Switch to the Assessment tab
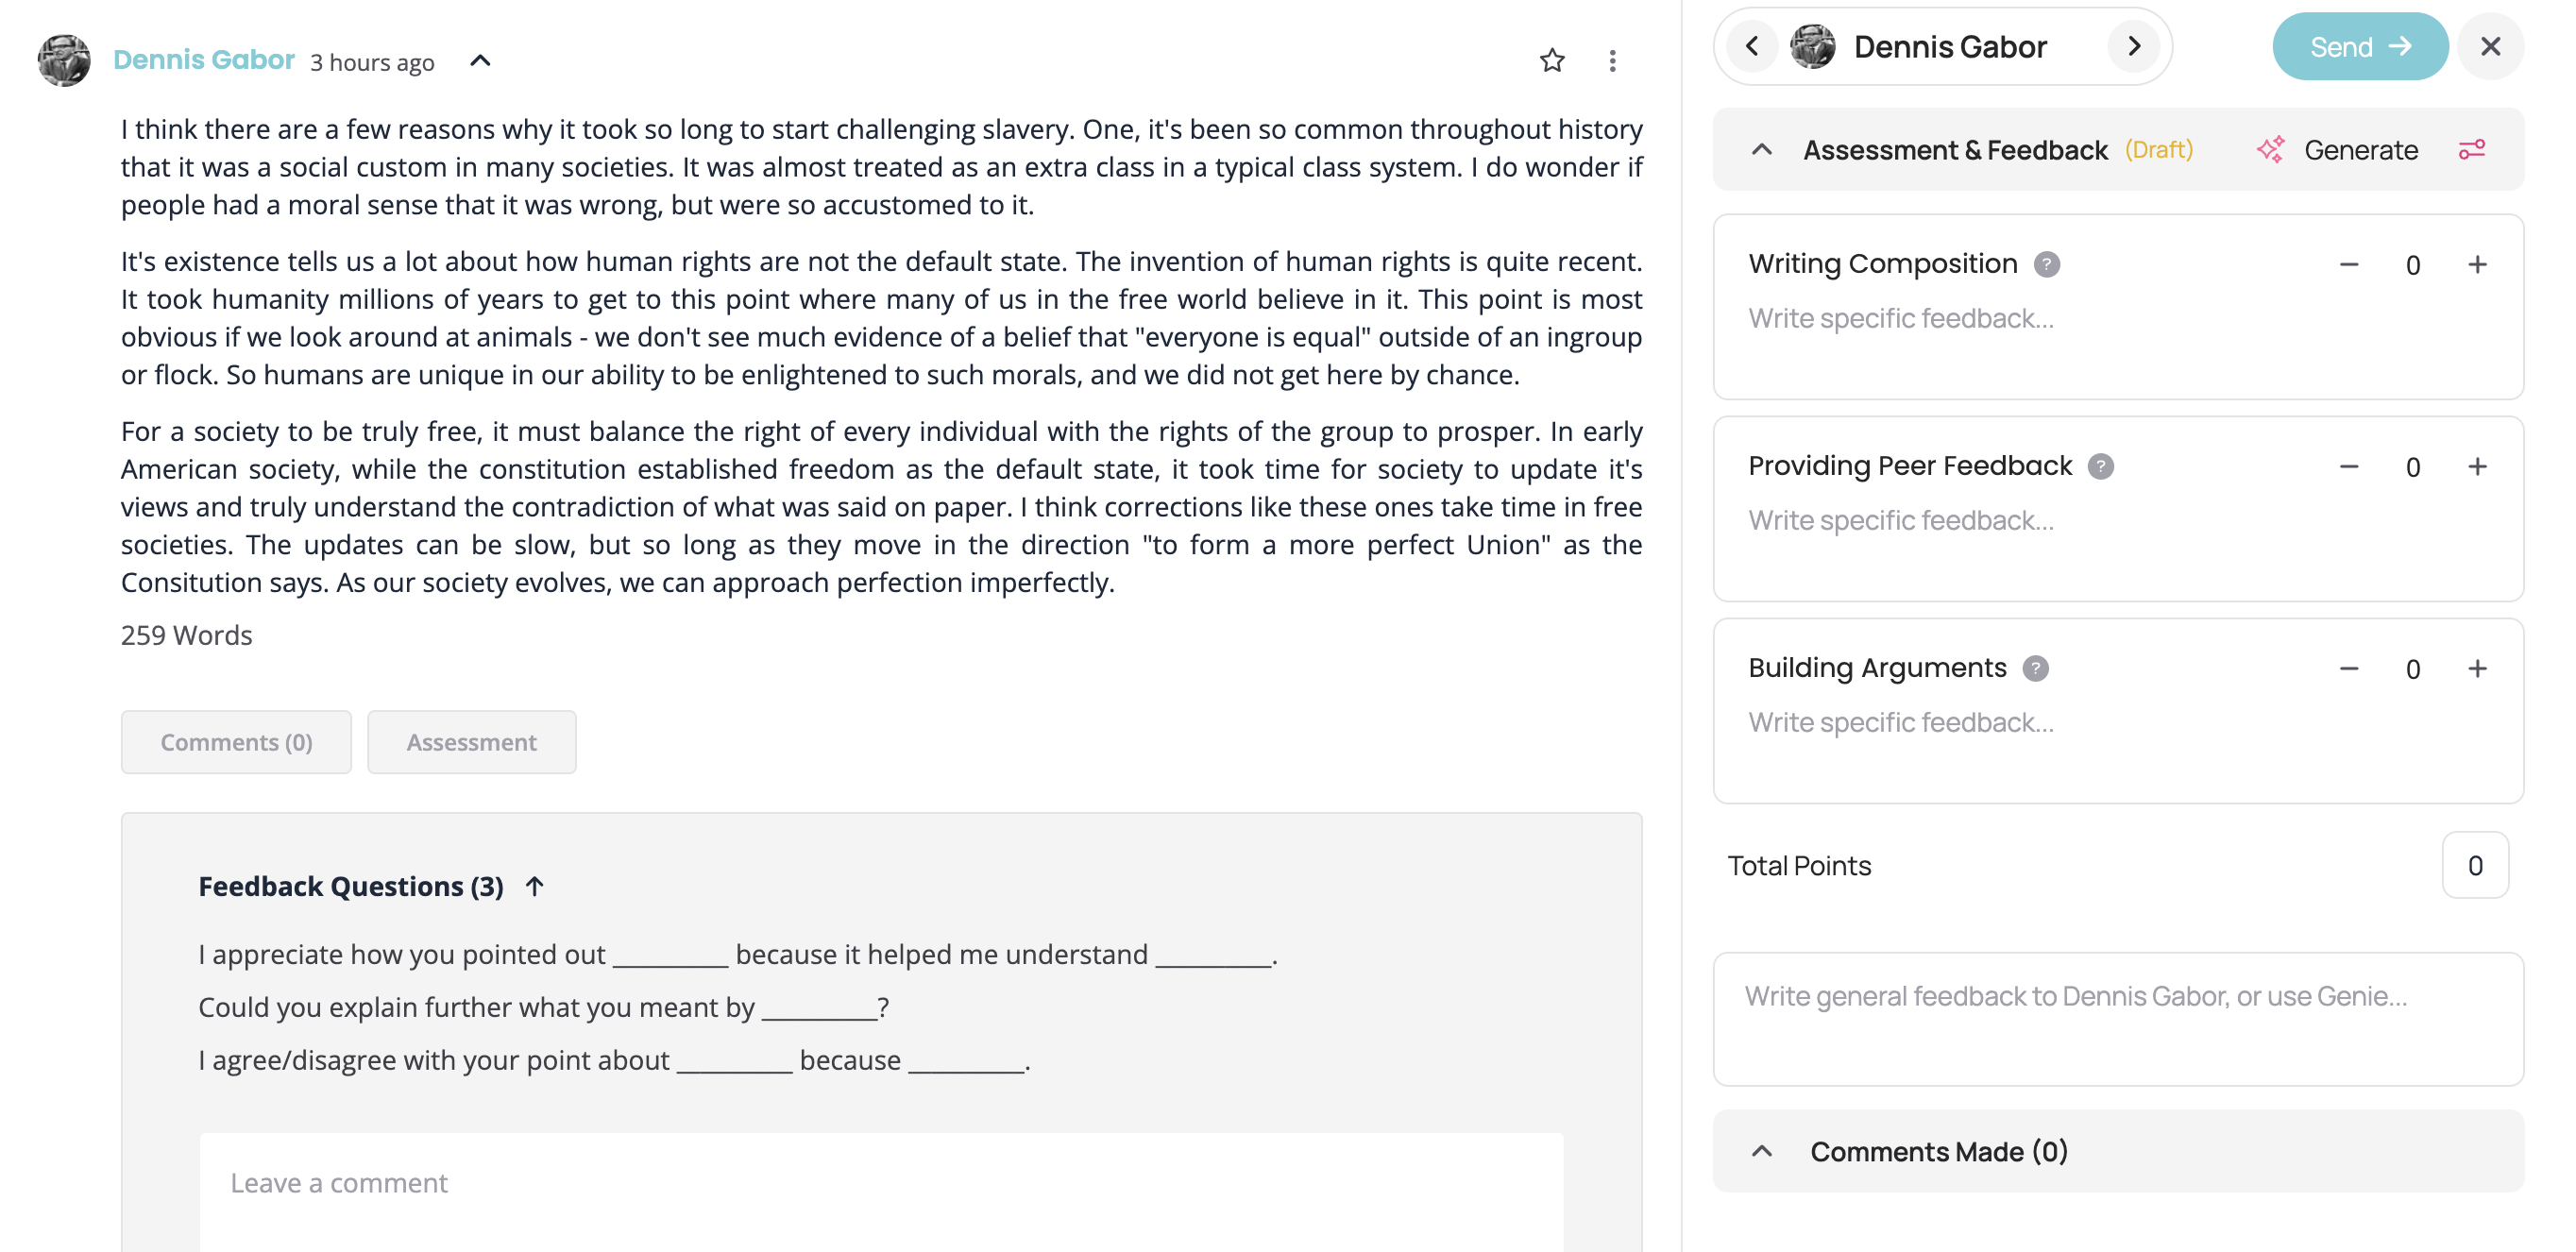This screenshot has width=2576, height=1252. 471,742
